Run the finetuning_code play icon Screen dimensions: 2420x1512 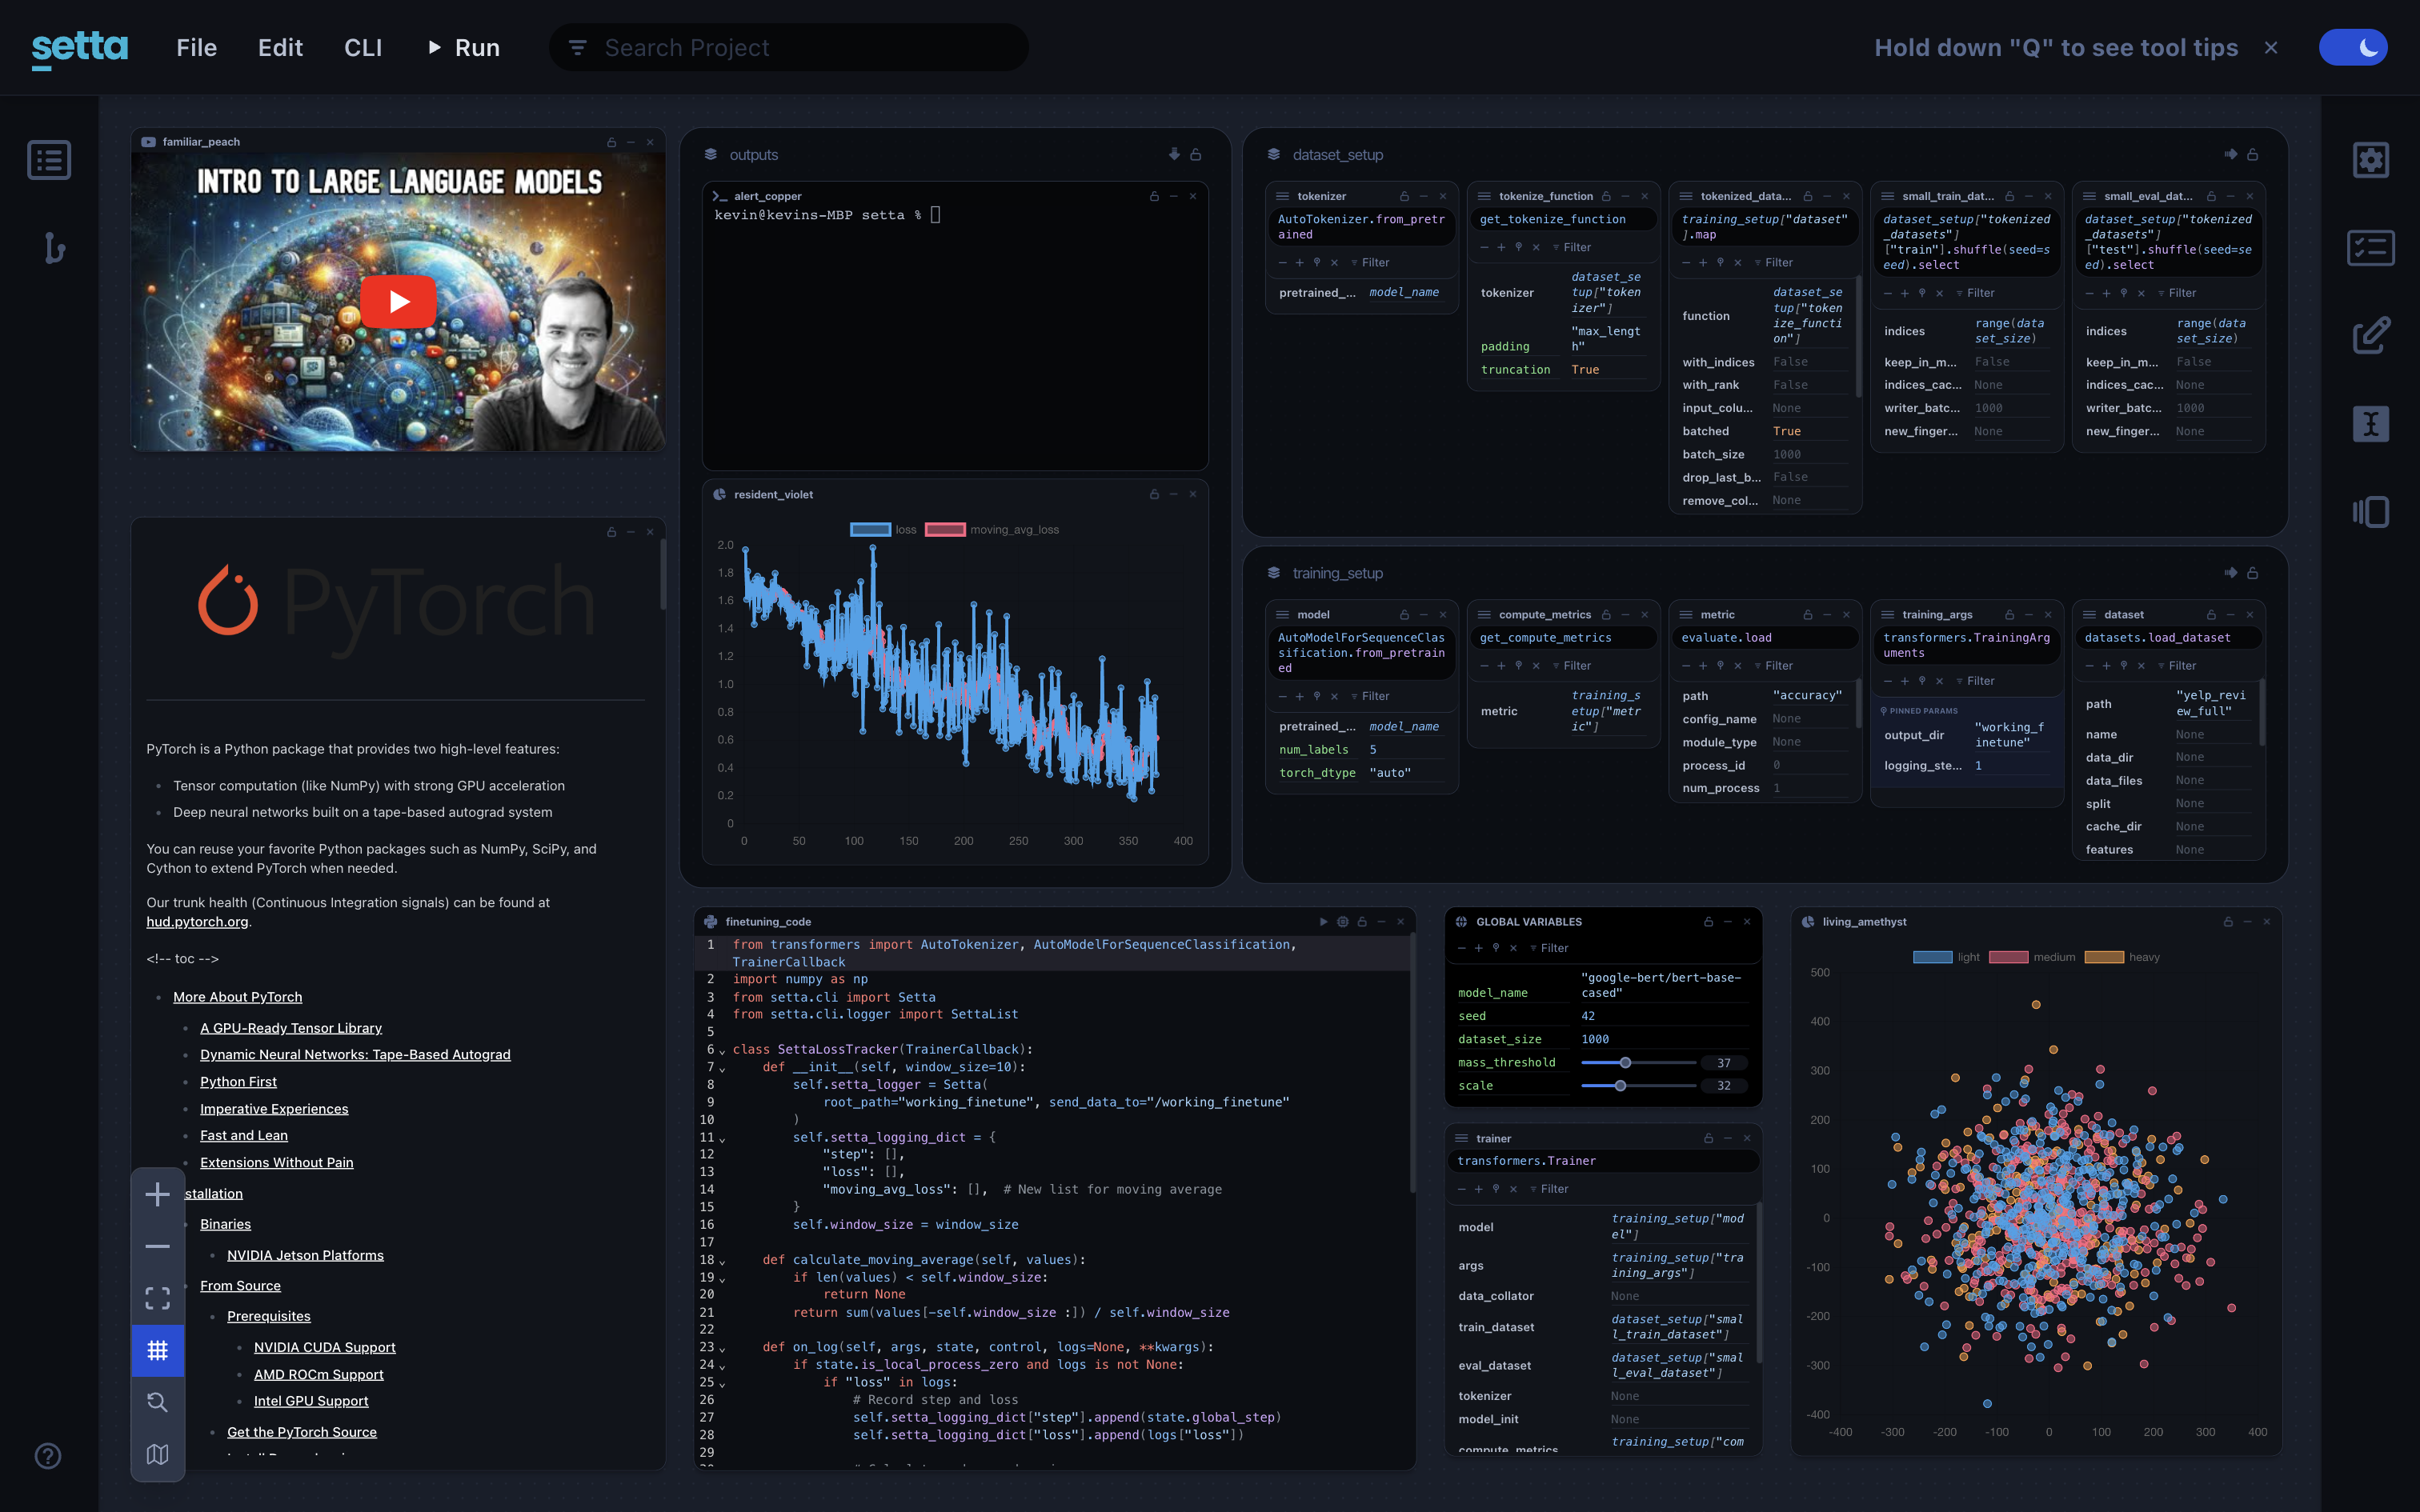tap(1323, 922)
